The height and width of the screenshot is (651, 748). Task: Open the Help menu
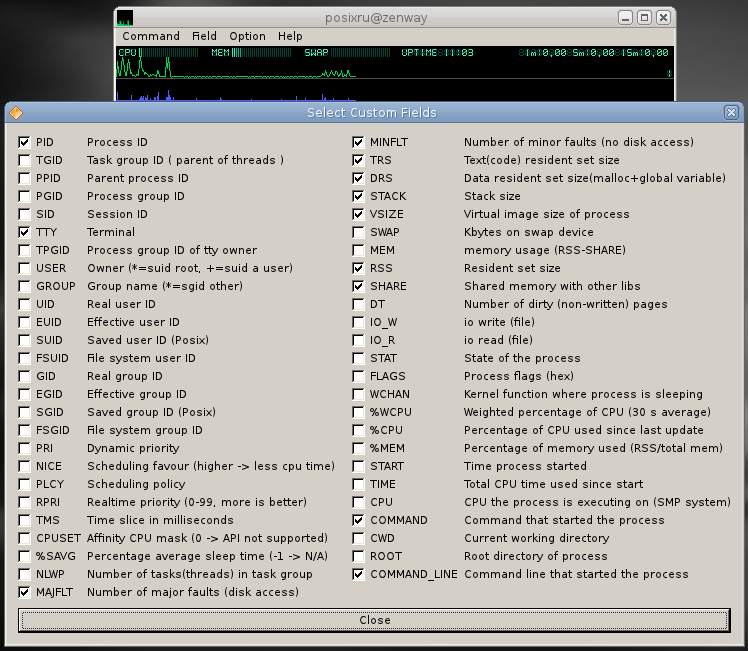[290, 36]
